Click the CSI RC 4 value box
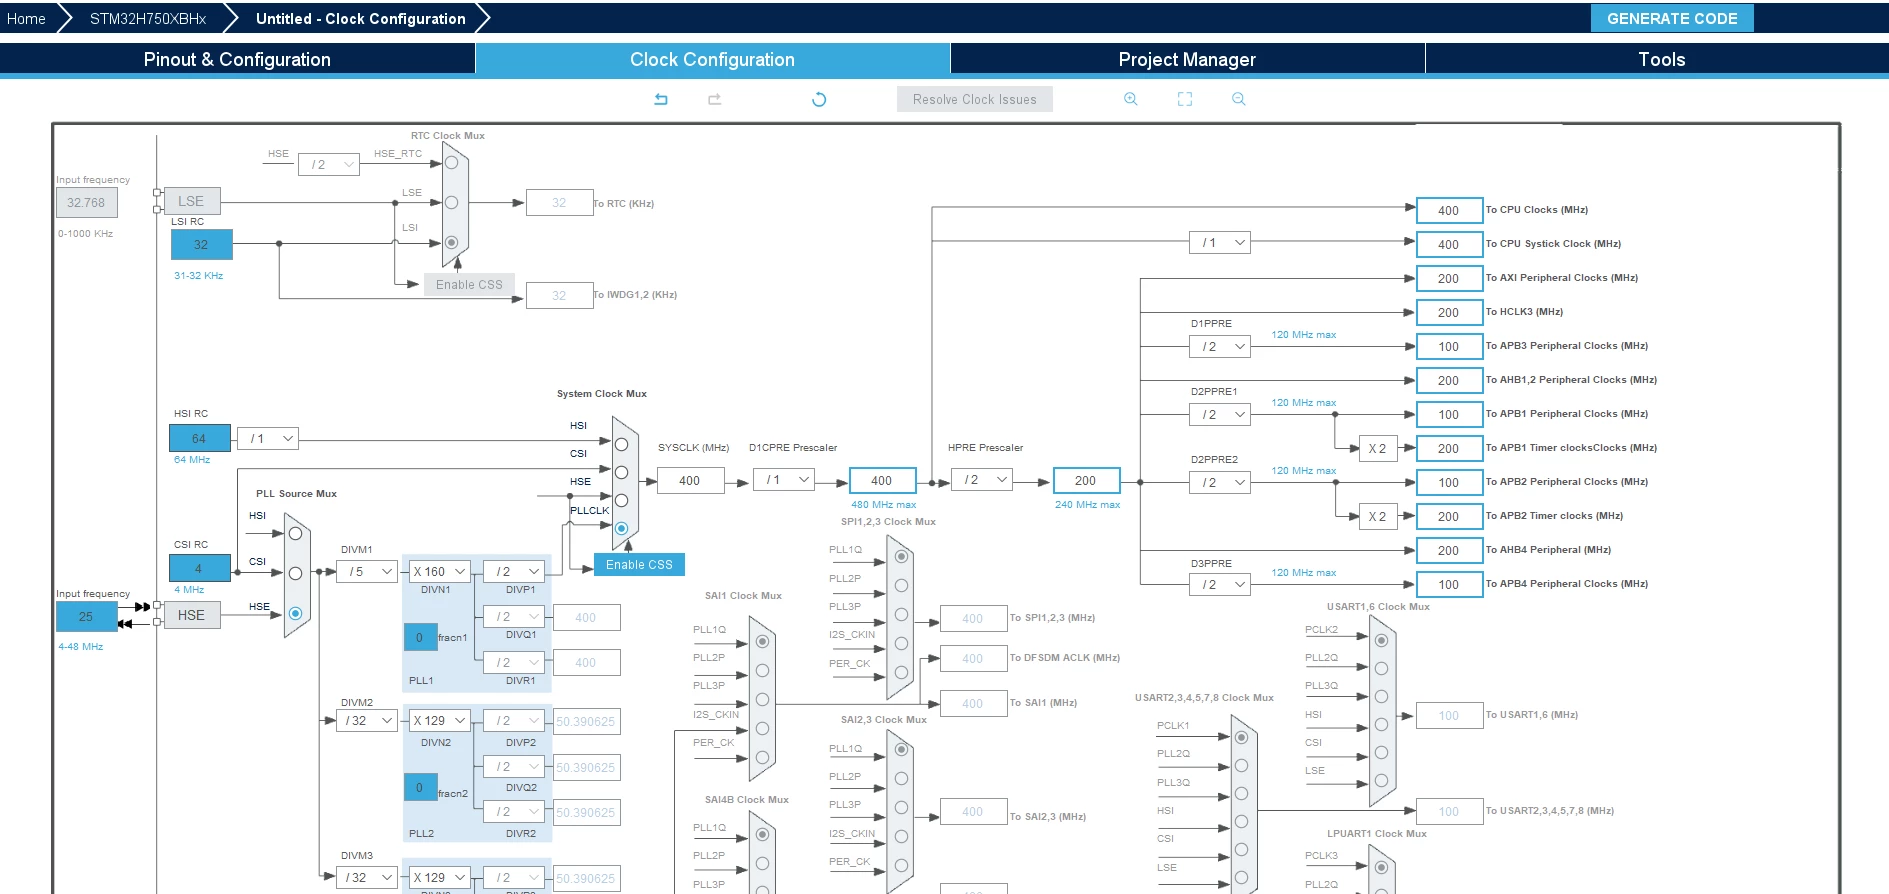The height and width of the screenshot is (894, 1889). point(199,568)
